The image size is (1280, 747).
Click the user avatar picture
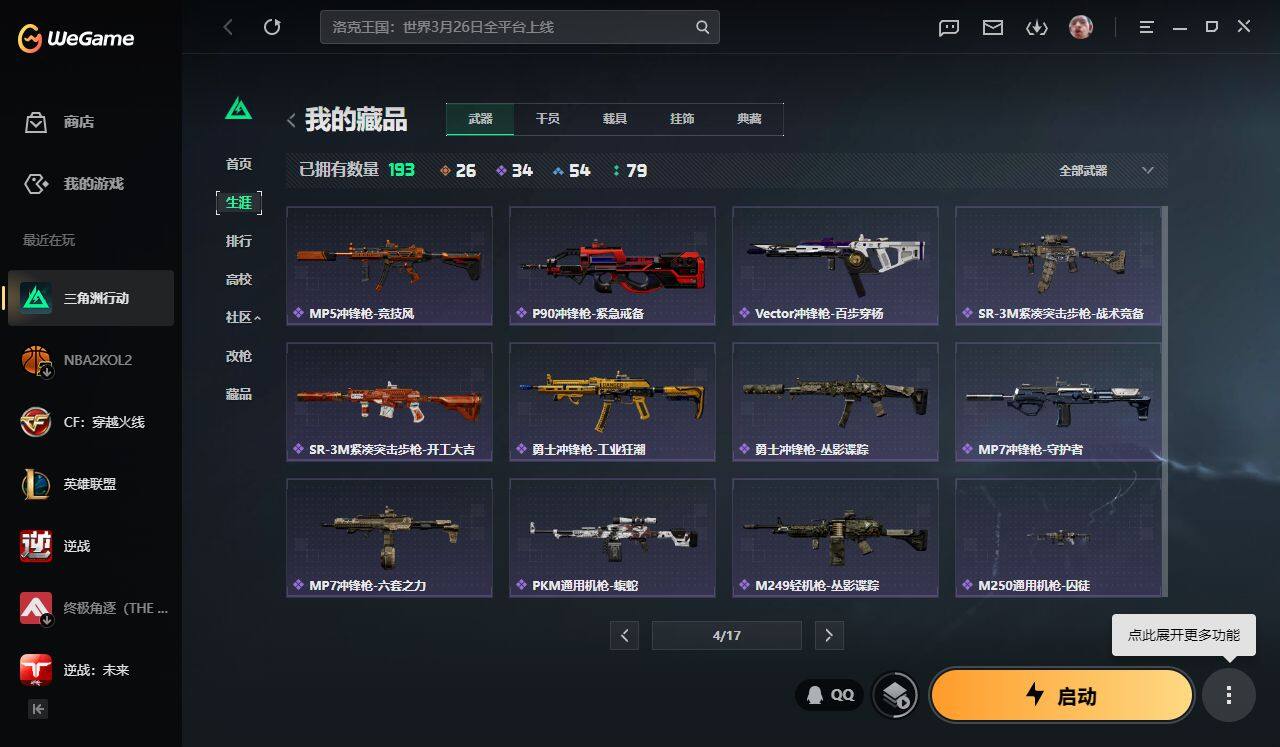[1080, 27]
